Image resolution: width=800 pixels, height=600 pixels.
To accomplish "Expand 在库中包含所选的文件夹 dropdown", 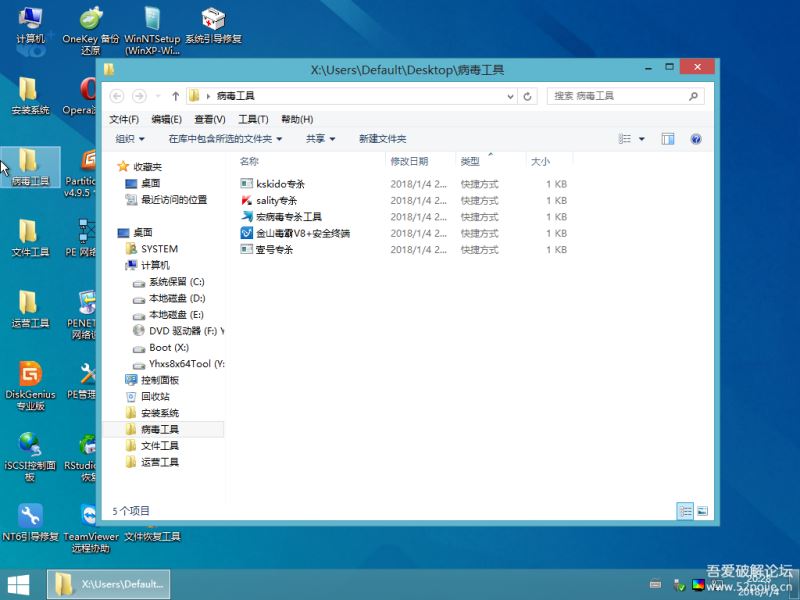I will coord(225,139).
